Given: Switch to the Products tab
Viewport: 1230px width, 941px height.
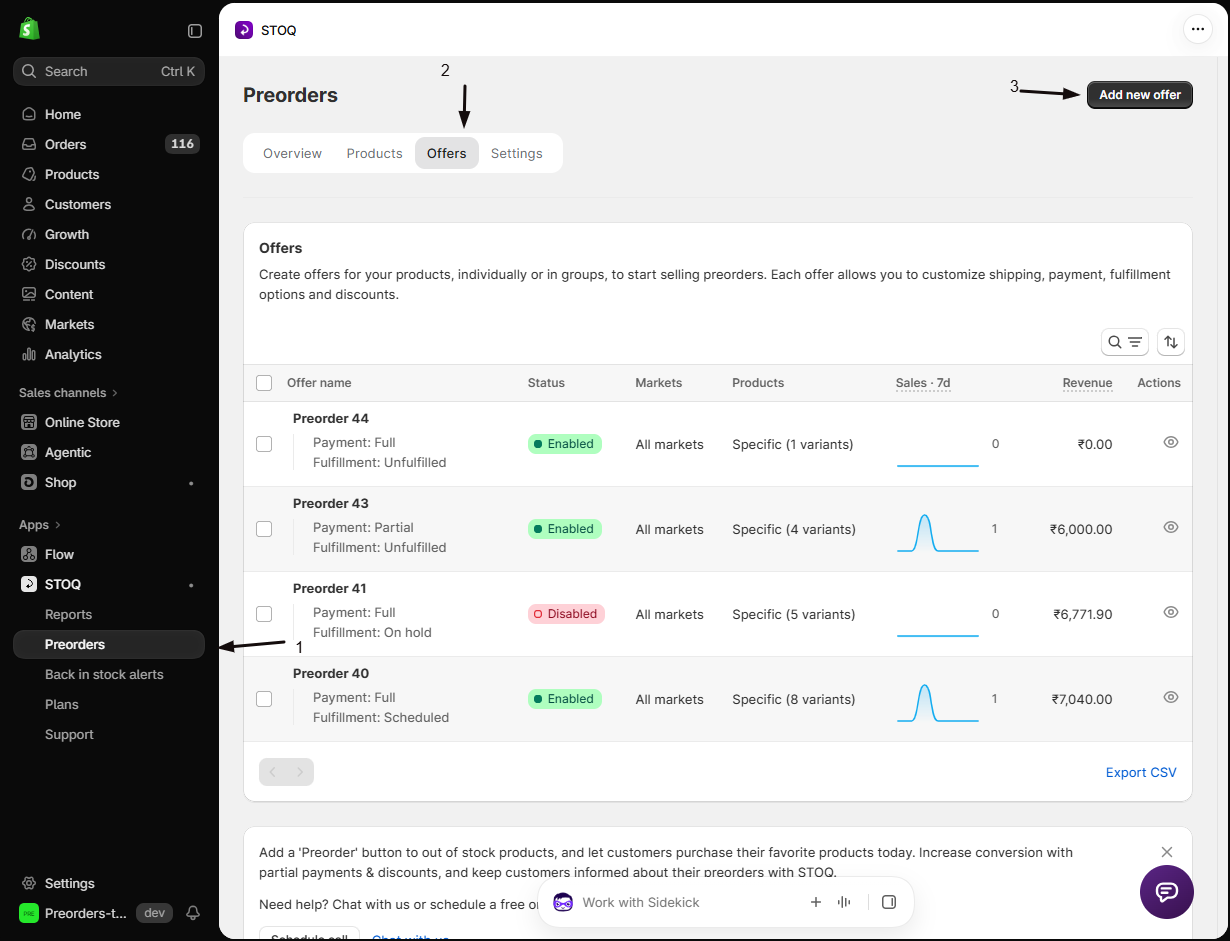Looking at the screenshot, I should tap(374, 153).
